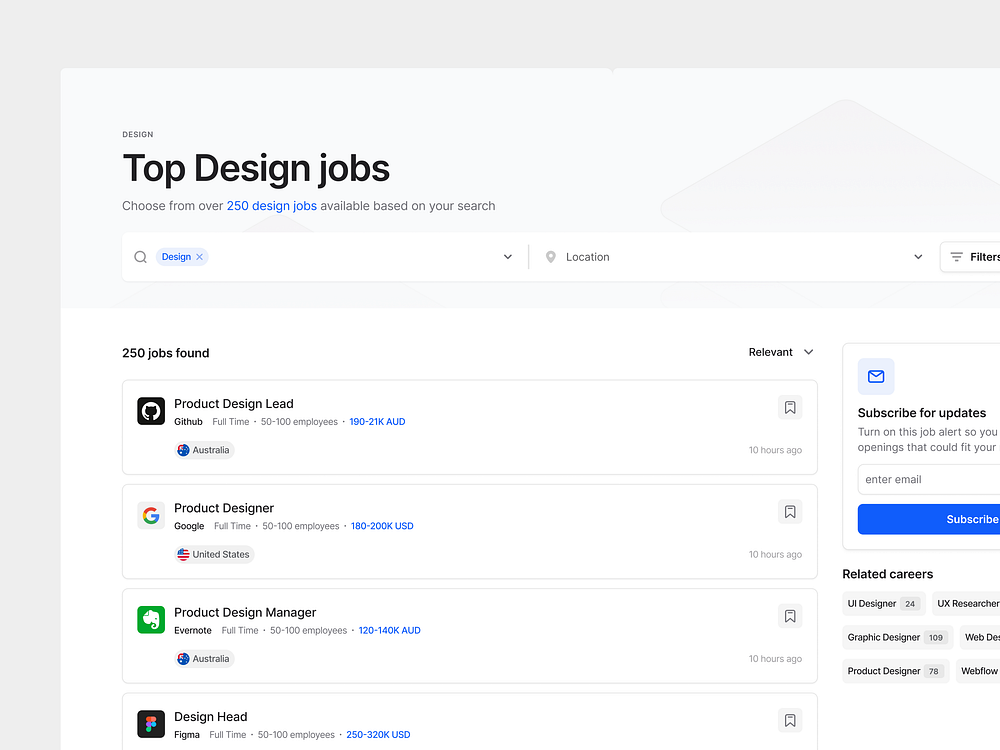Click the Google company logo icon
The width and height of the screenshot is (1000, 750).
151,515
